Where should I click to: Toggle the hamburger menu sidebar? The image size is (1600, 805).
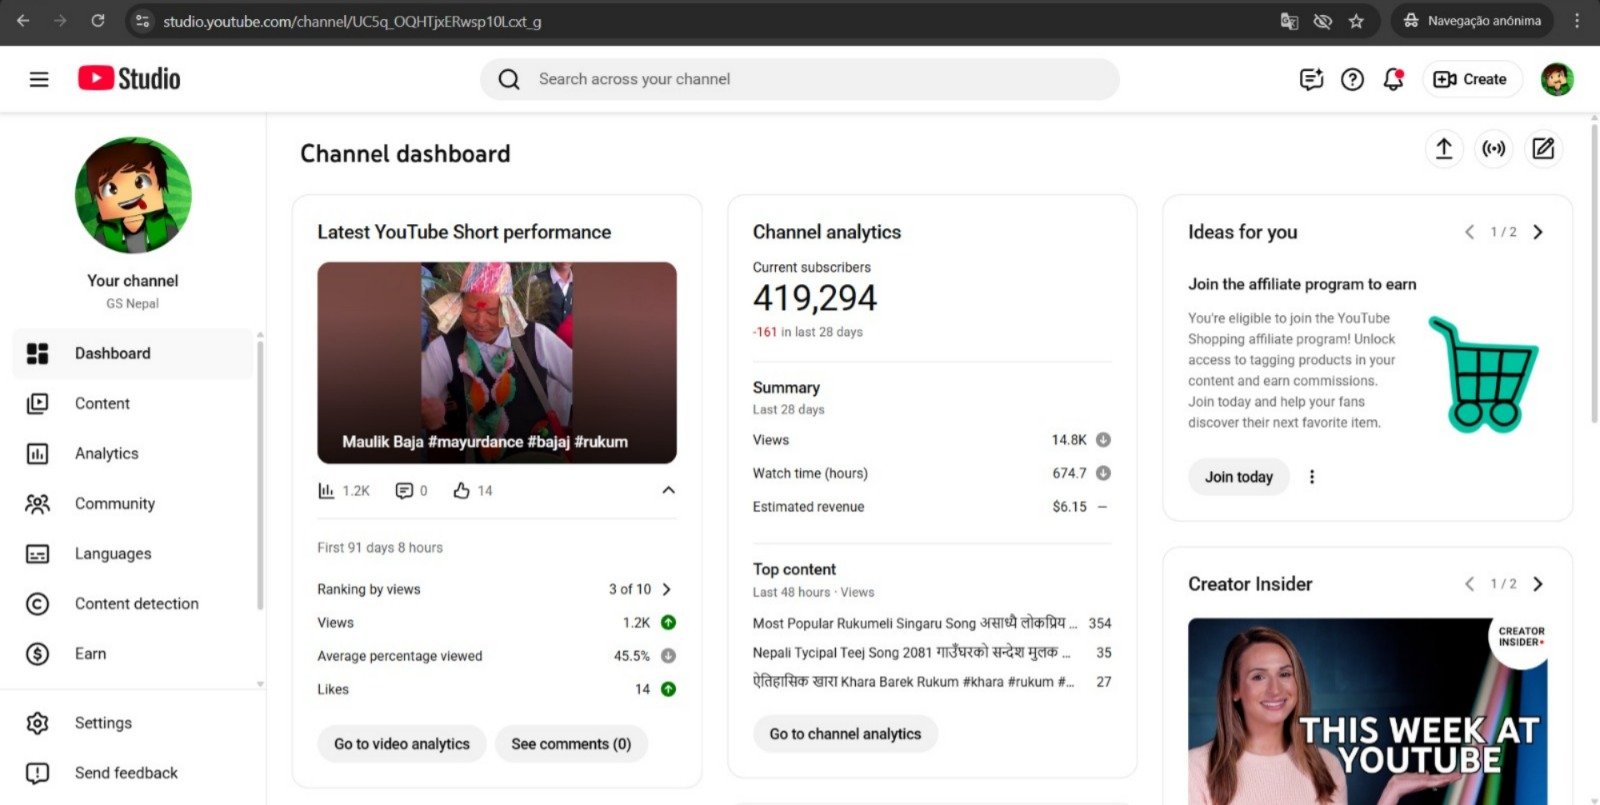click(39, 79)
